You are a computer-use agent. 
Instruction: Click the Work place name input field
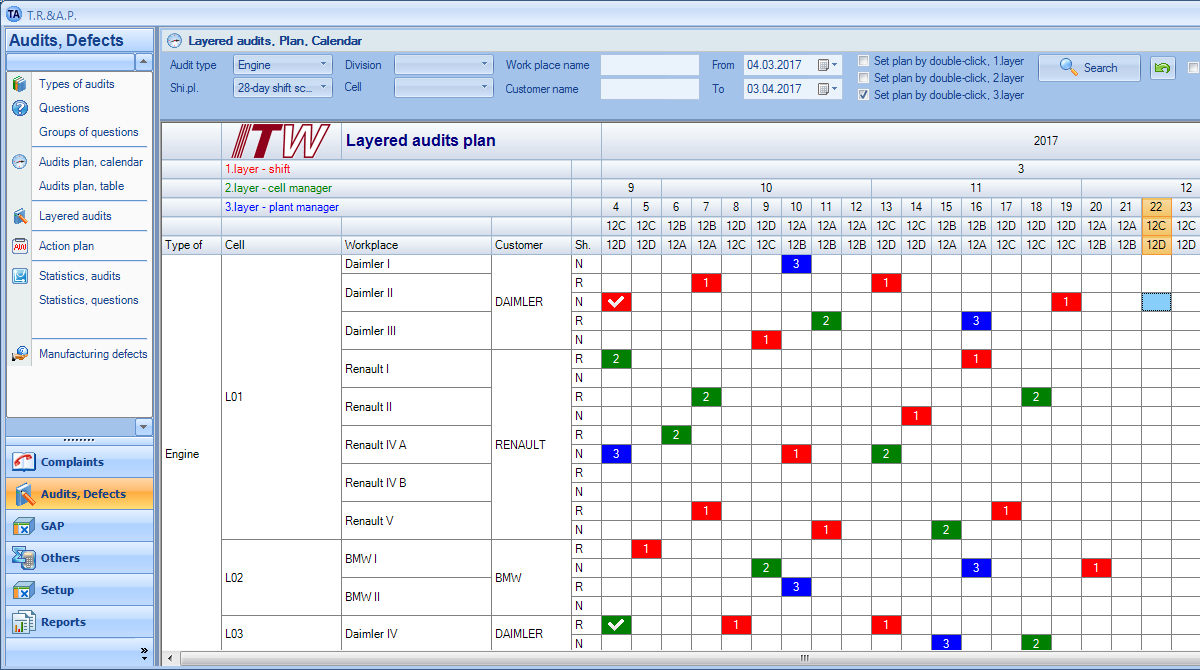pyautogui.click(x=649, y=65)
